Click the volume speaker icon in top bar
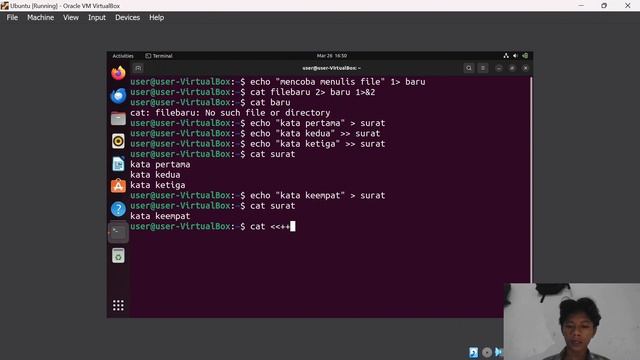Screen dimensions: 640x360 tap(516, 56)
